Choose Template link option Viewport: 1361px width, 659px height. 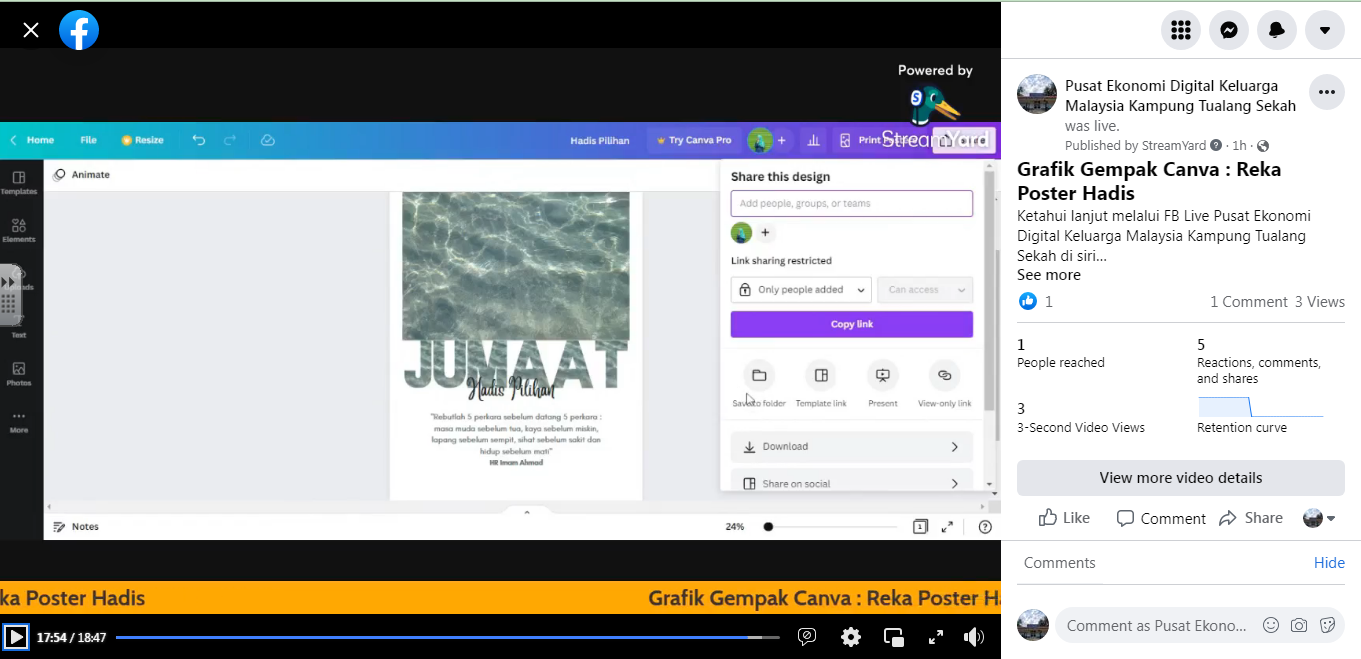coord(821,384)
